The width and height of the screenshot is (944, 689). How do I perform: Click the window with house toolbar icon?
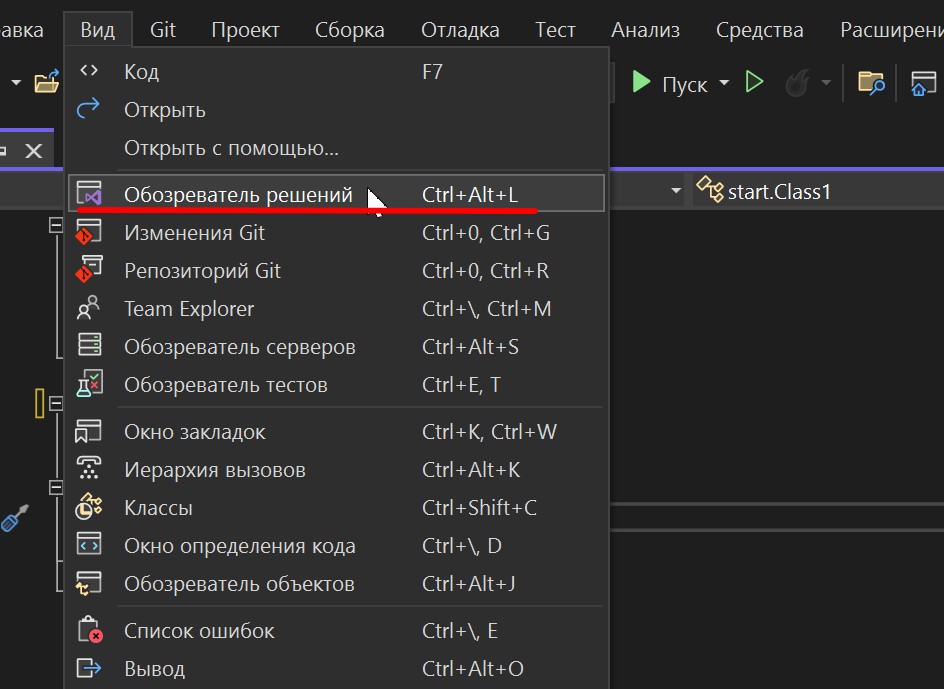tap(924, 83)
